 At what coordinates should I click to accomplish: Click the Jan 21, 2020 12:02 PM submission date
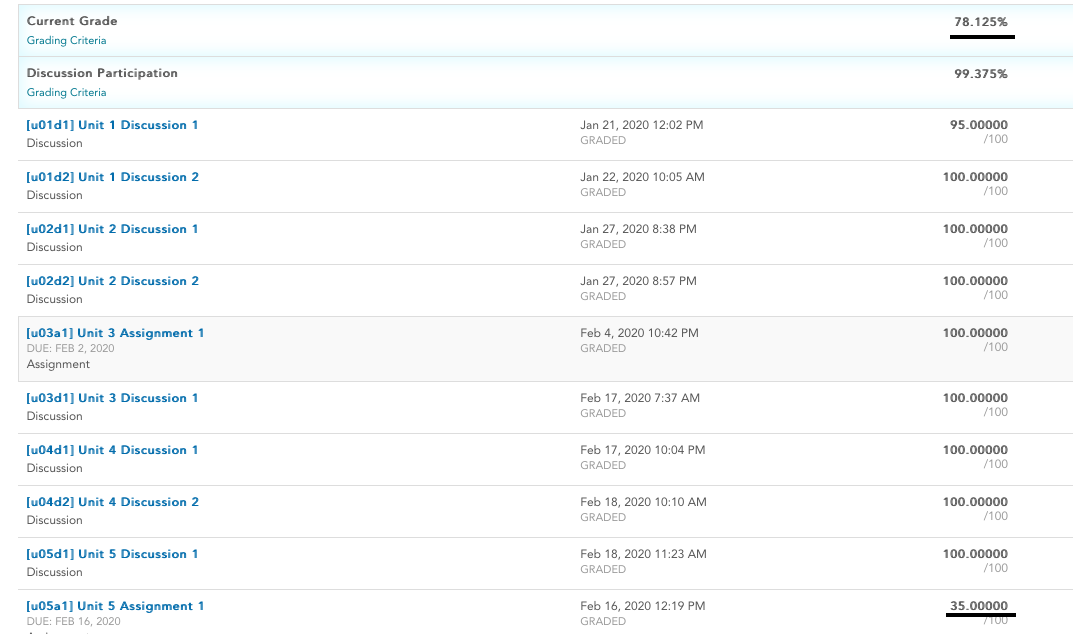(x=642, y=125)
